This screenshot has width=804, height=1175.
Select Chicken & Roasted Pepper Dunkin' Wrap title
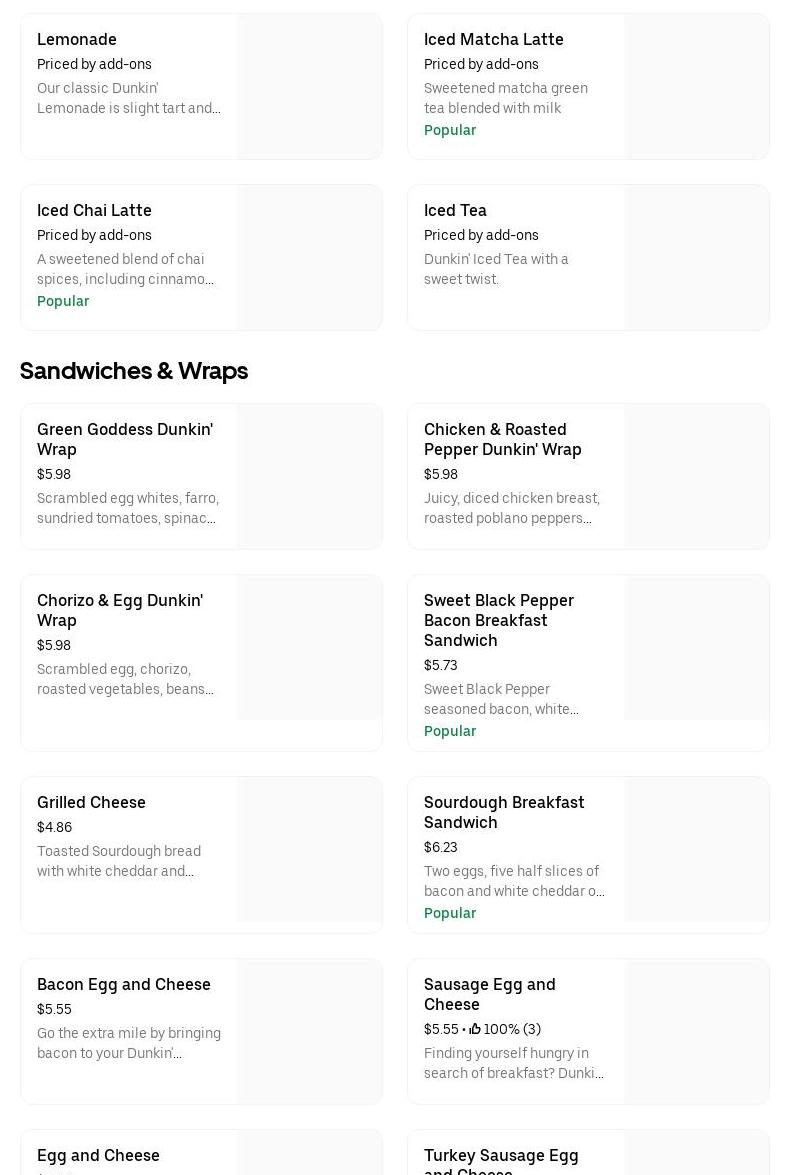click(502, 439)
